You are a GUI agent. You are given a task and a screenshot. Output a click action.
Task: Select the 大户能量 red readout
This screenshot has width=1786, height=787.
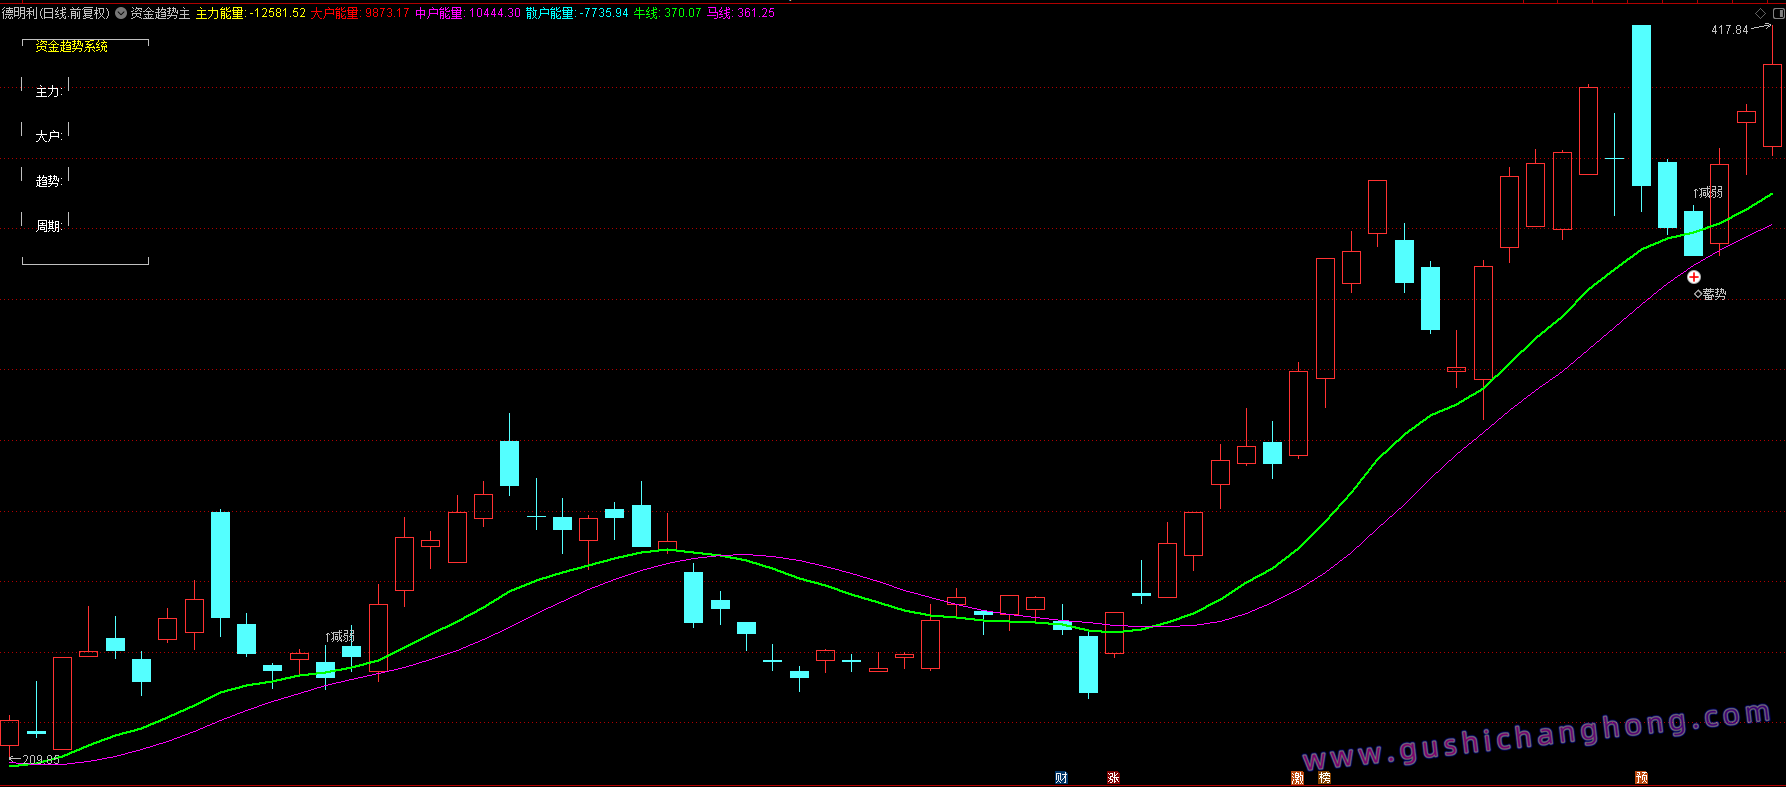click(x=360, y=13)
